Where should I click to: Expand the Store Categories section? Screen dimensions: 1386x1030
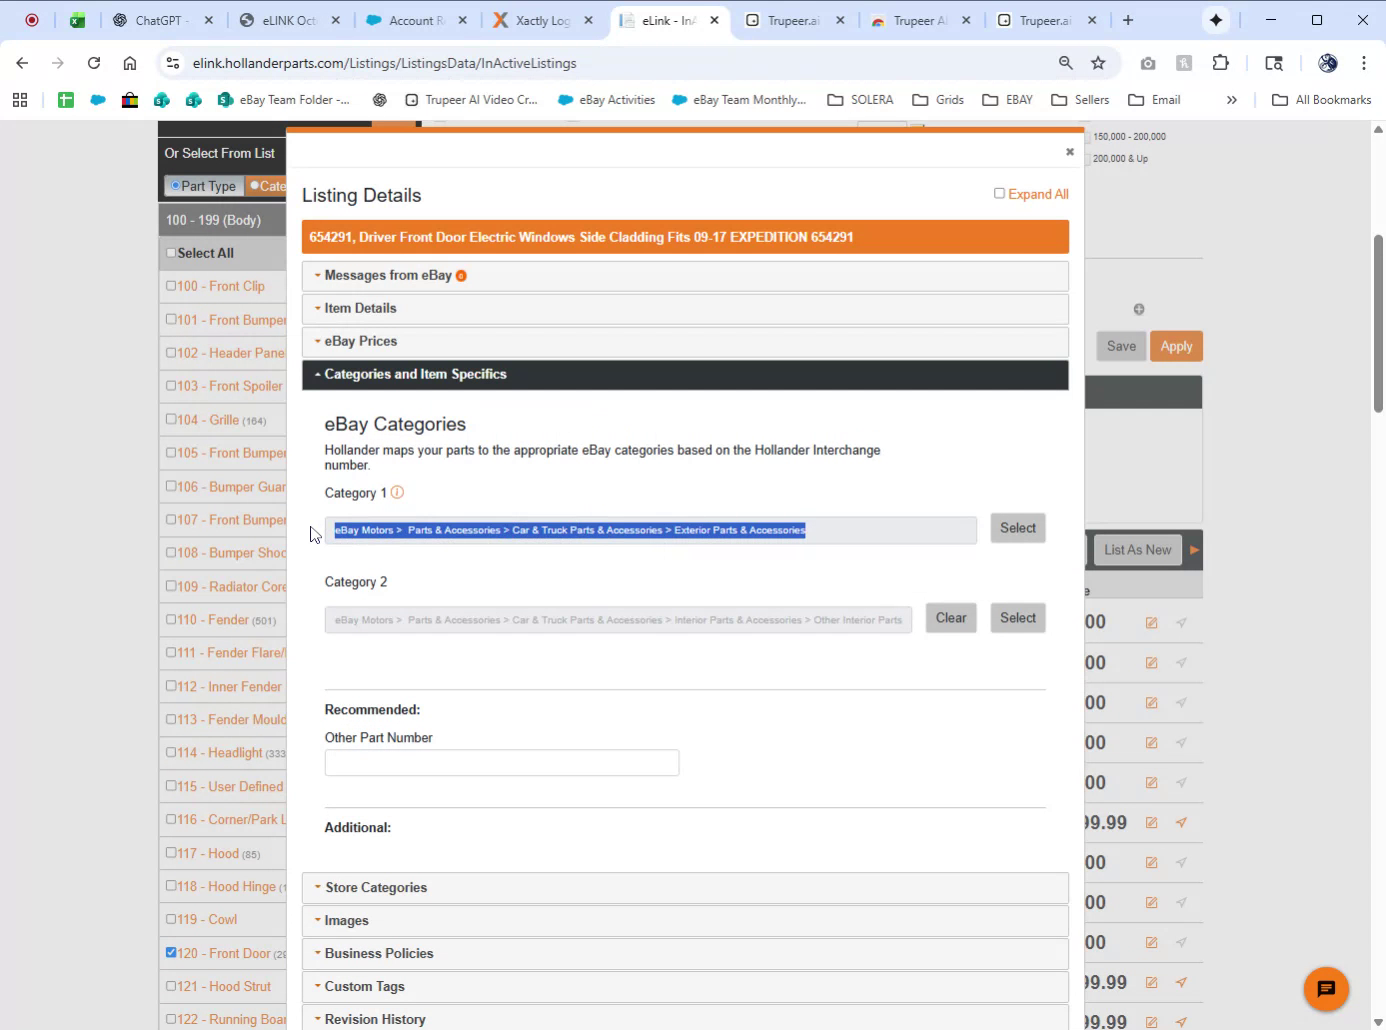(x=685, y=887)
